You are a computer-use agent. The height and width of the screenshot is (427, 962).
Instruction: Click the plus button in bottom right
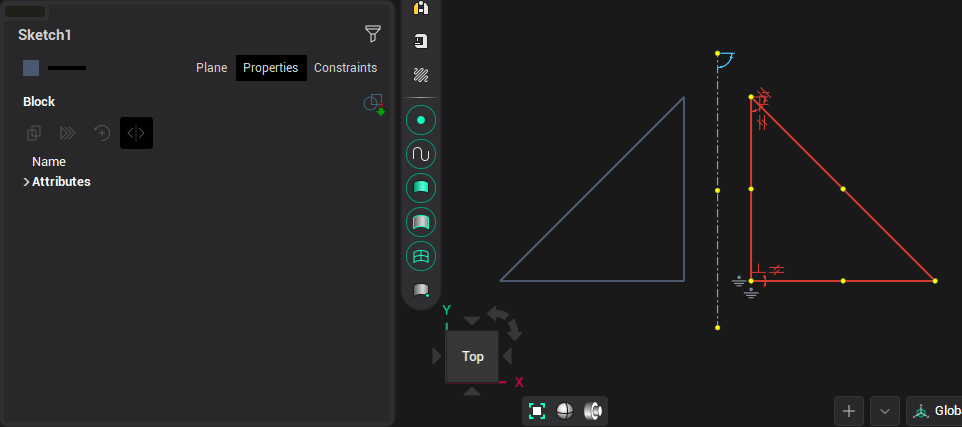pos(849,411)
